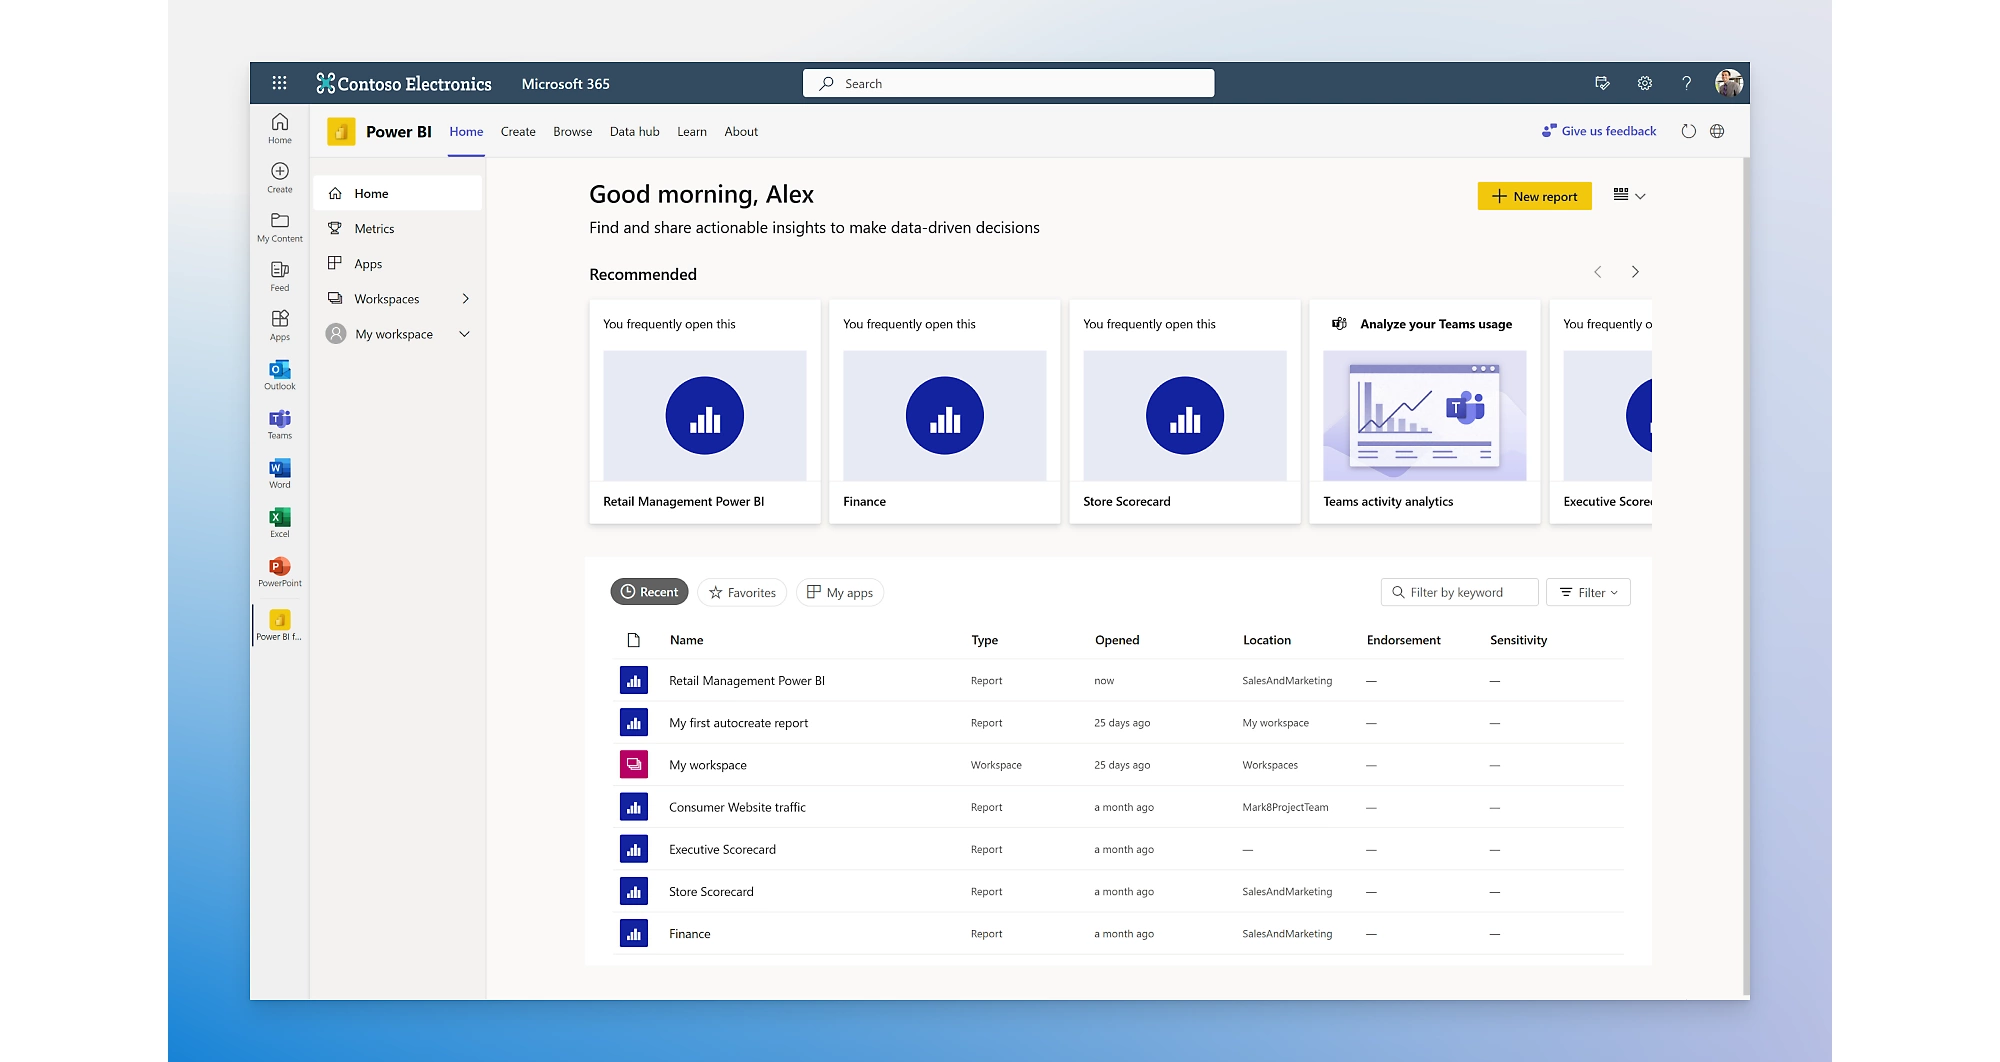Click the refresh icon near feedback

pyautogui.click(x=1688, y=131)
